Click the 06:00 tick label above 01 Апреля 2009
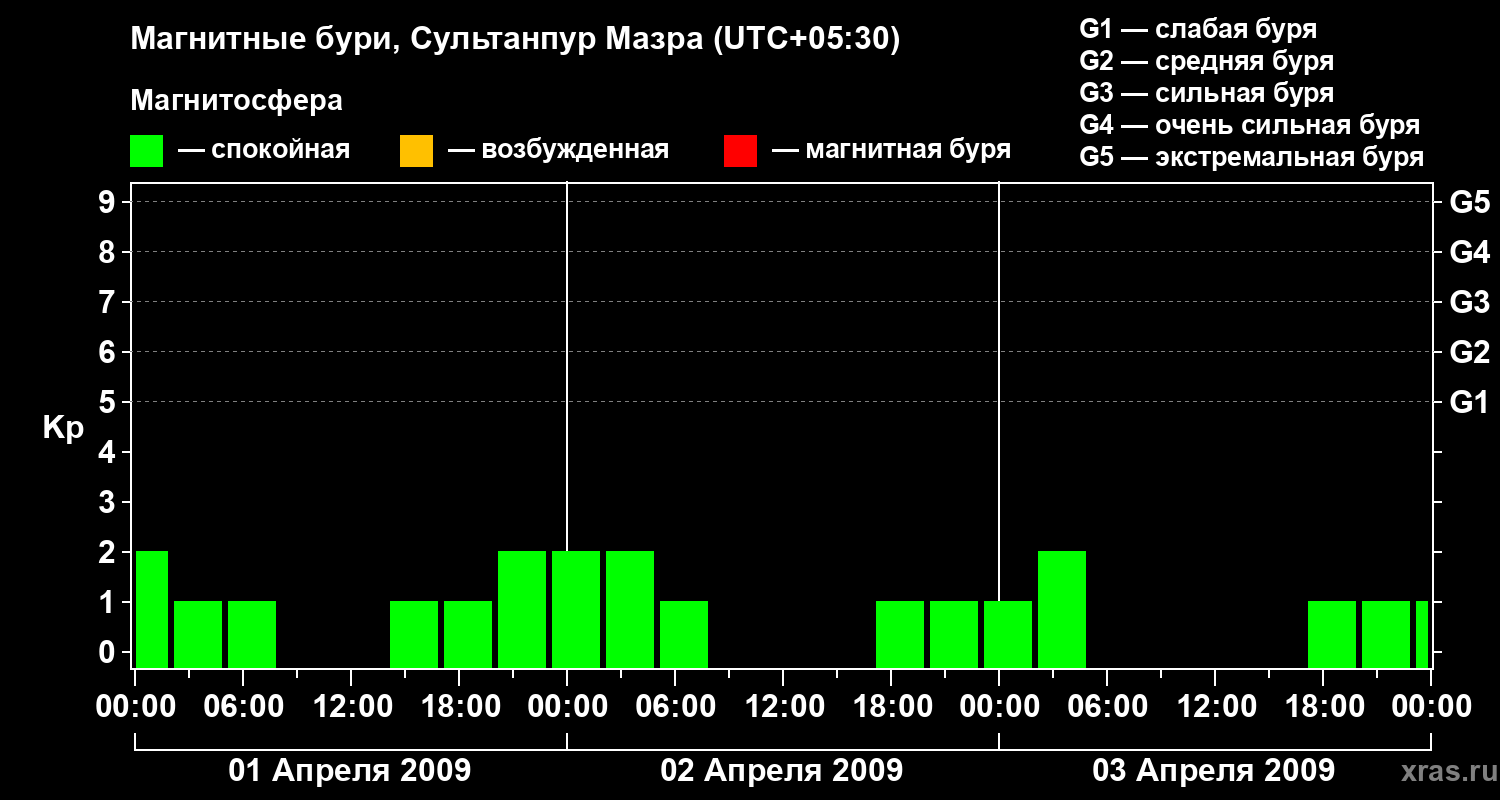 tap(243, 707)
